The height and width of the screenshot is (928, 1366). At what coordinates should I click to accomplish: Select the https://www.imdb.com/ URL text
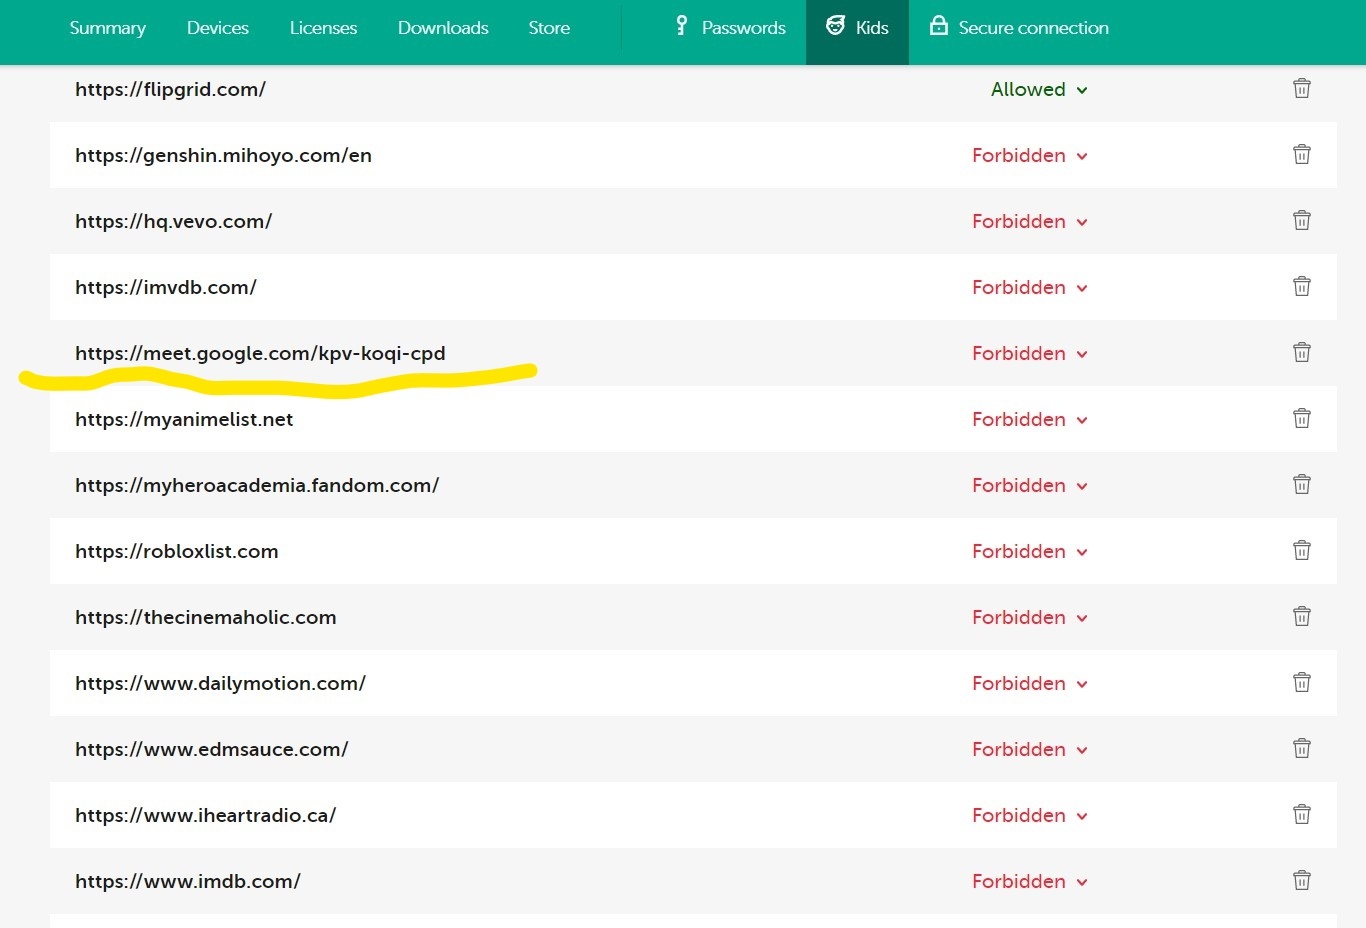(188, 881)
